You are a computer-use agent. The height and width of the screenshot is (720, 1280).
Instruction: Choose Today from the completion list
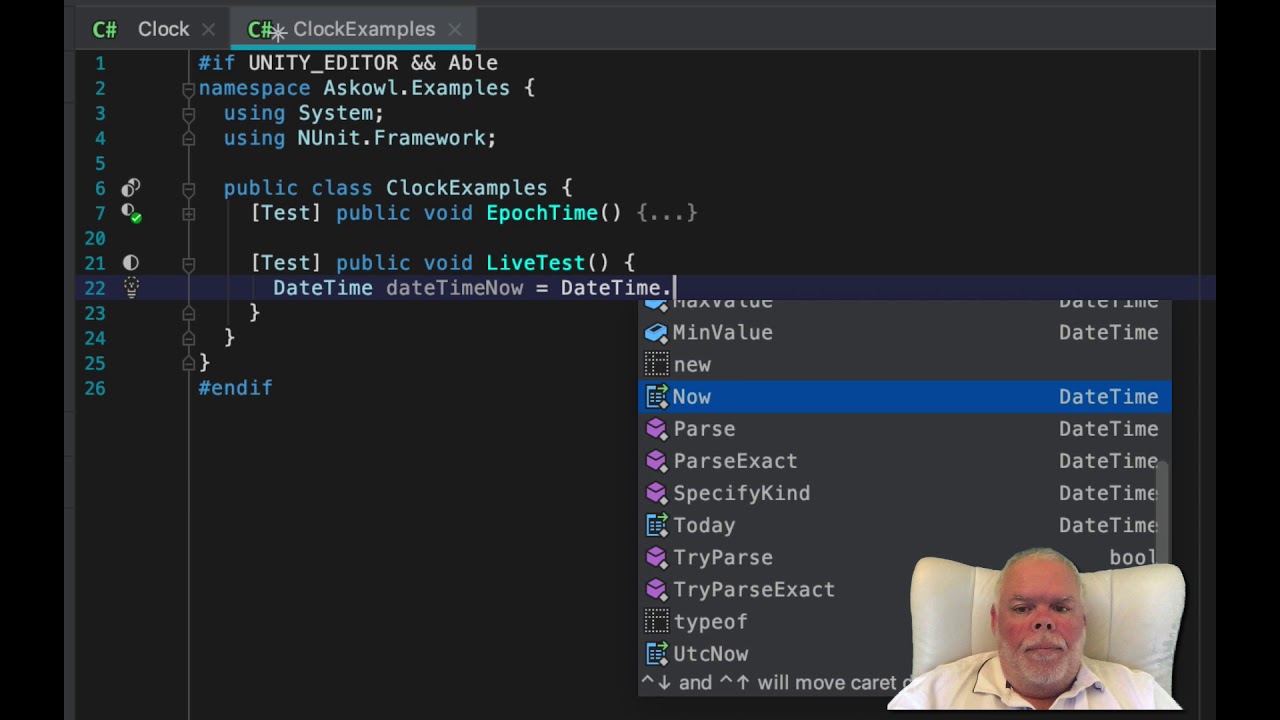click(x=905, y=524)
